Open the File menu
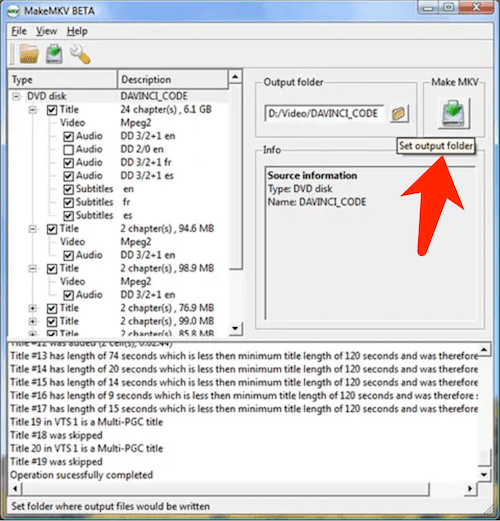Viewport: 500px width, 521px height. click(19, 31)
